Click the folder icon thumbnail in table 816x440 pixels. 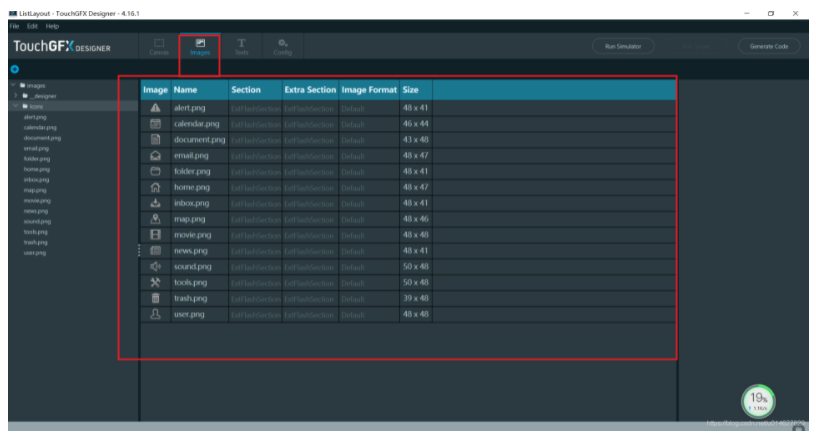(x=155, y=171)
